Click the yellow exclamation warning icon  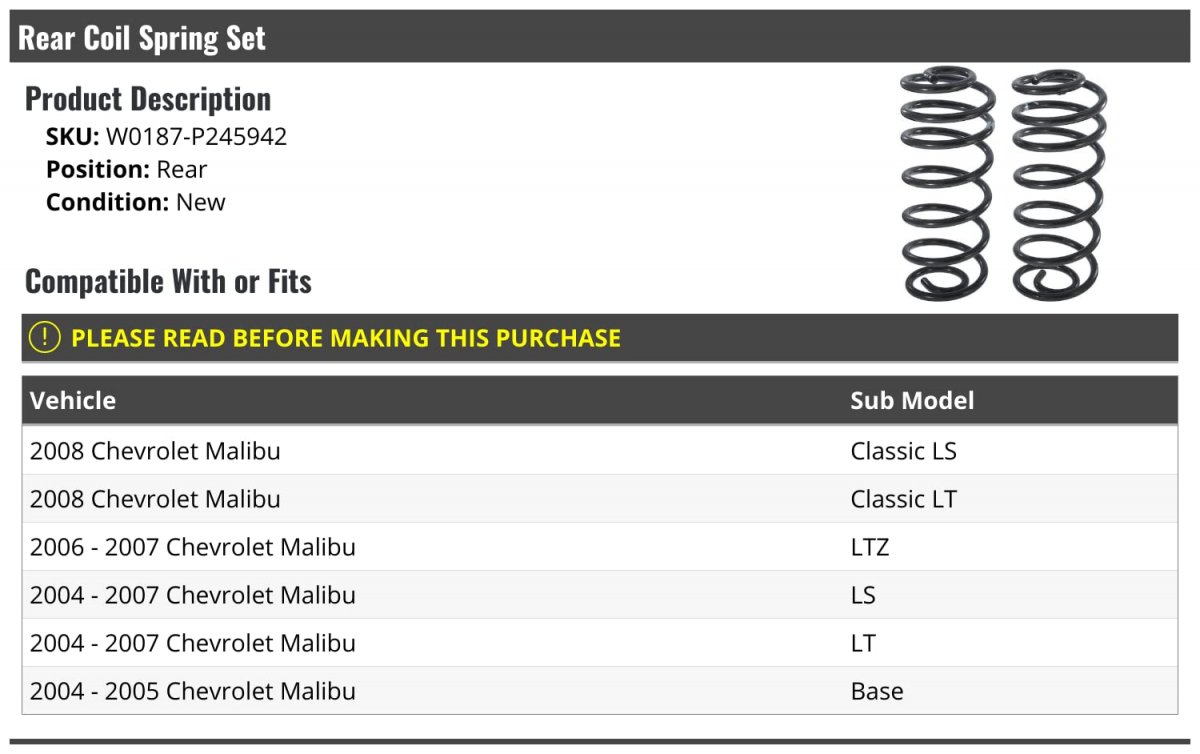(x=45, y=338)
